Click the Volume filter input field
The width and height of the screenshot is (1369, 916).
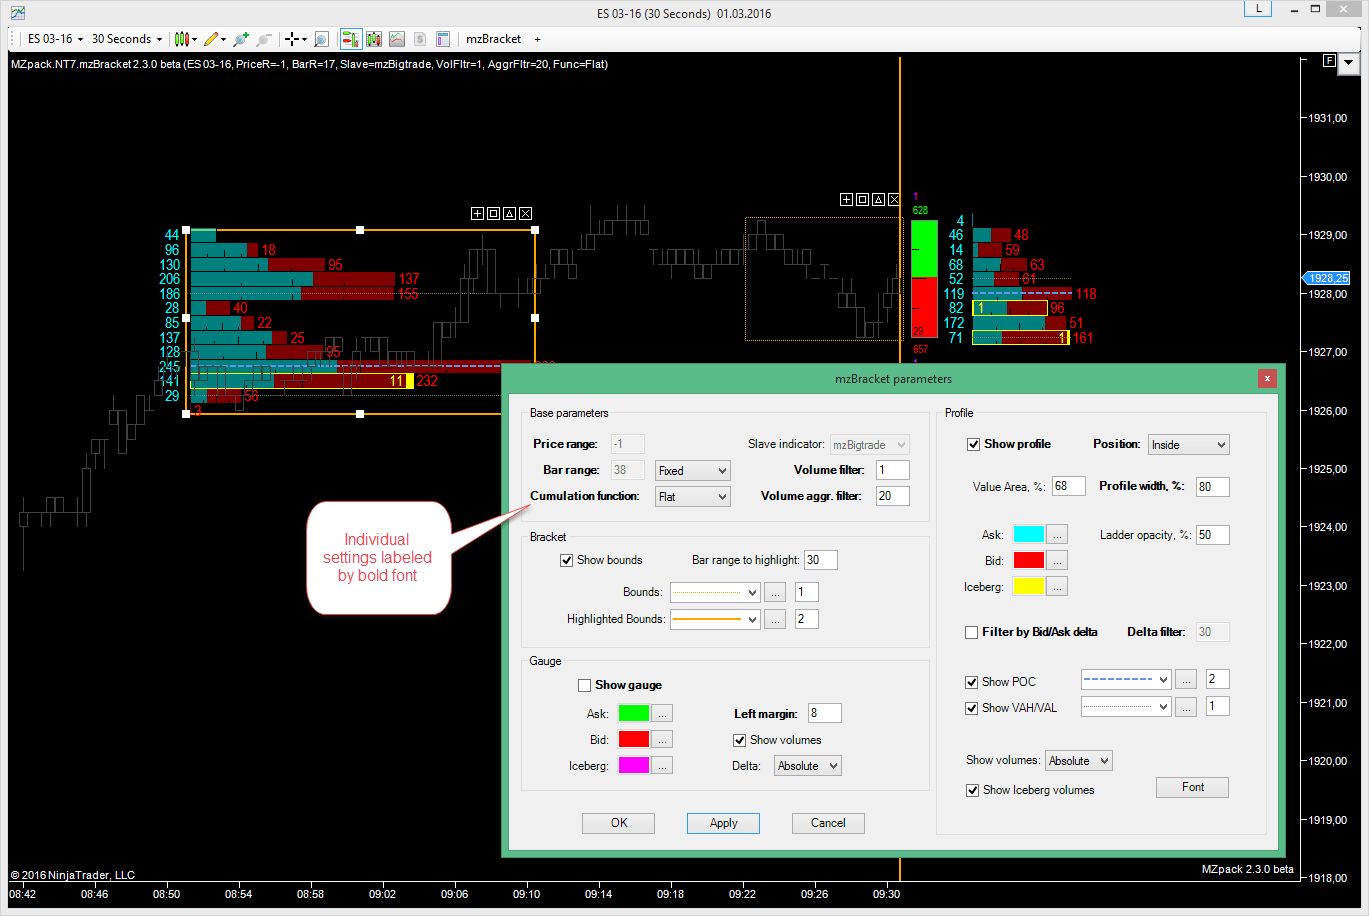click(x=893, y=470)
